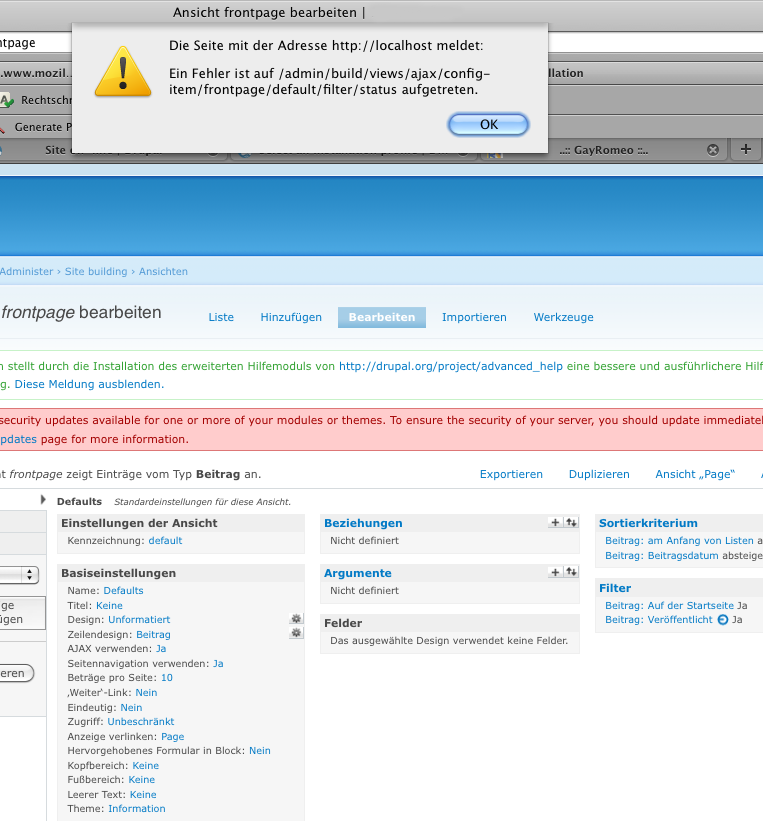Image resolution: width=763 pixels, height=821 pixels.
Task: Open a new browser tab
Action: 745,149
